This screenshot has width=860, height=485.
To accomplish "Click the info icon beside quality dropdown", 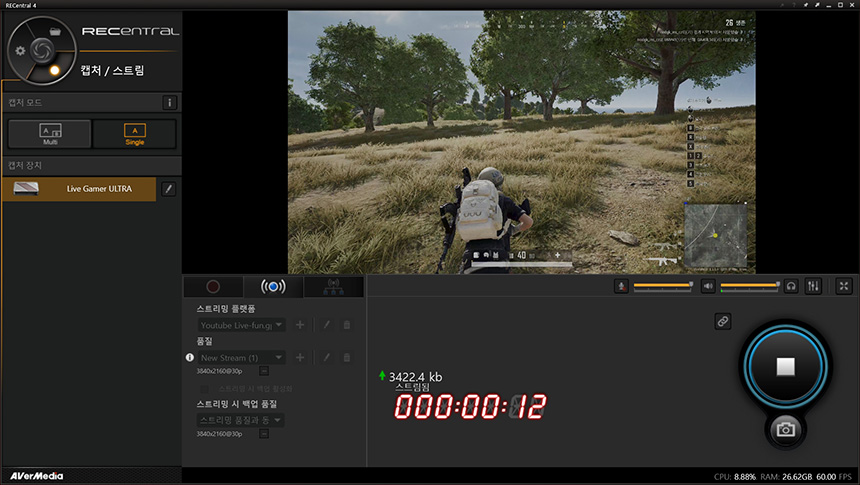I will [x=190, y=357].
